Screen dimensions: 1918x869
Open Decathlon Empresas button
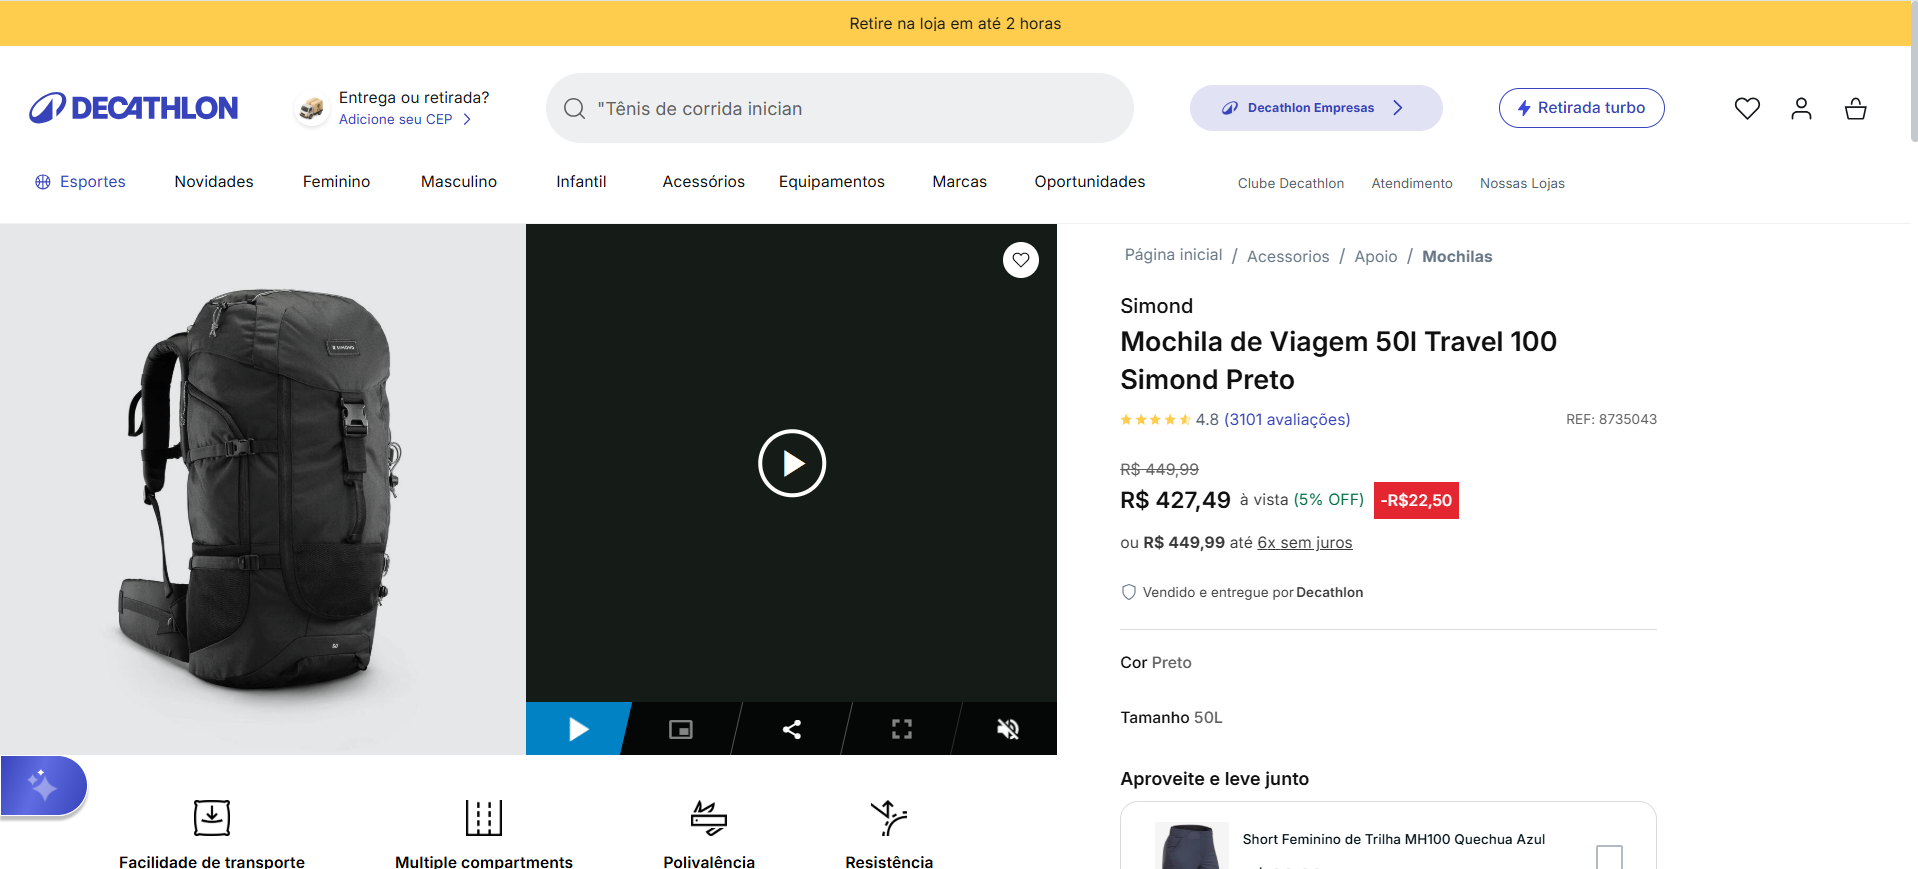coord(1316,108)
